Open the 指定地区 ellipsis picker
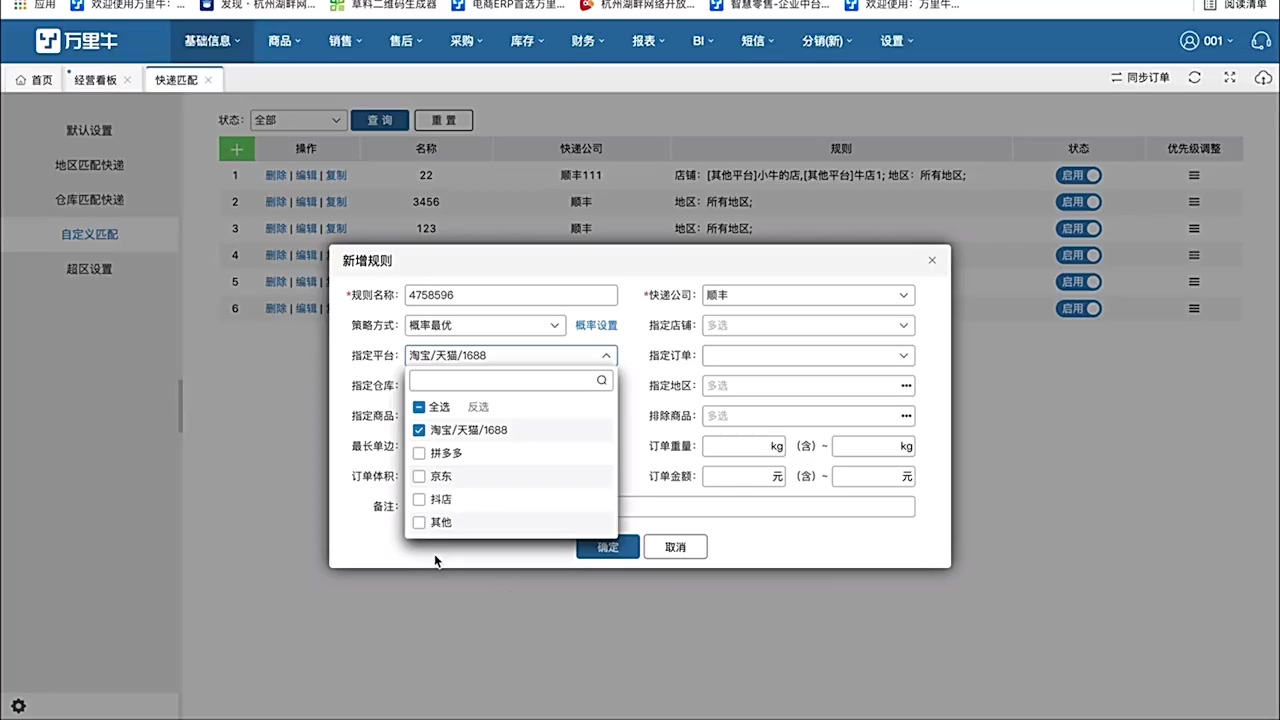The image size is (1280, 720). [906, 386]
